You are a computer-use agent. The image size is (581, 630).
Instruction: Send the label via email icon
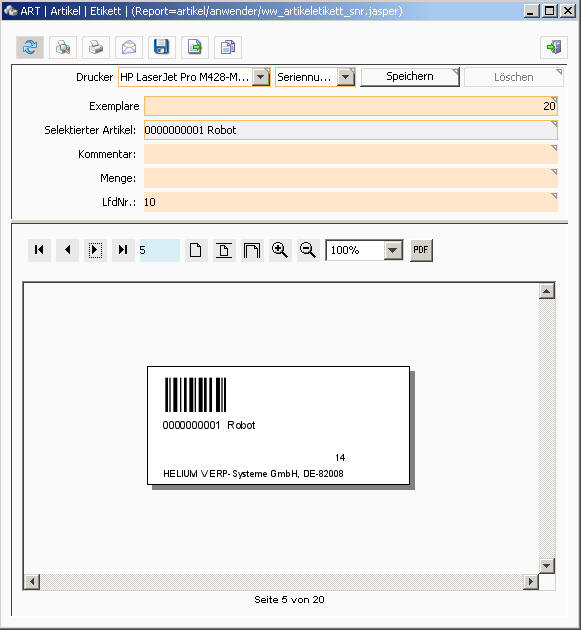[x=129, y=47]
